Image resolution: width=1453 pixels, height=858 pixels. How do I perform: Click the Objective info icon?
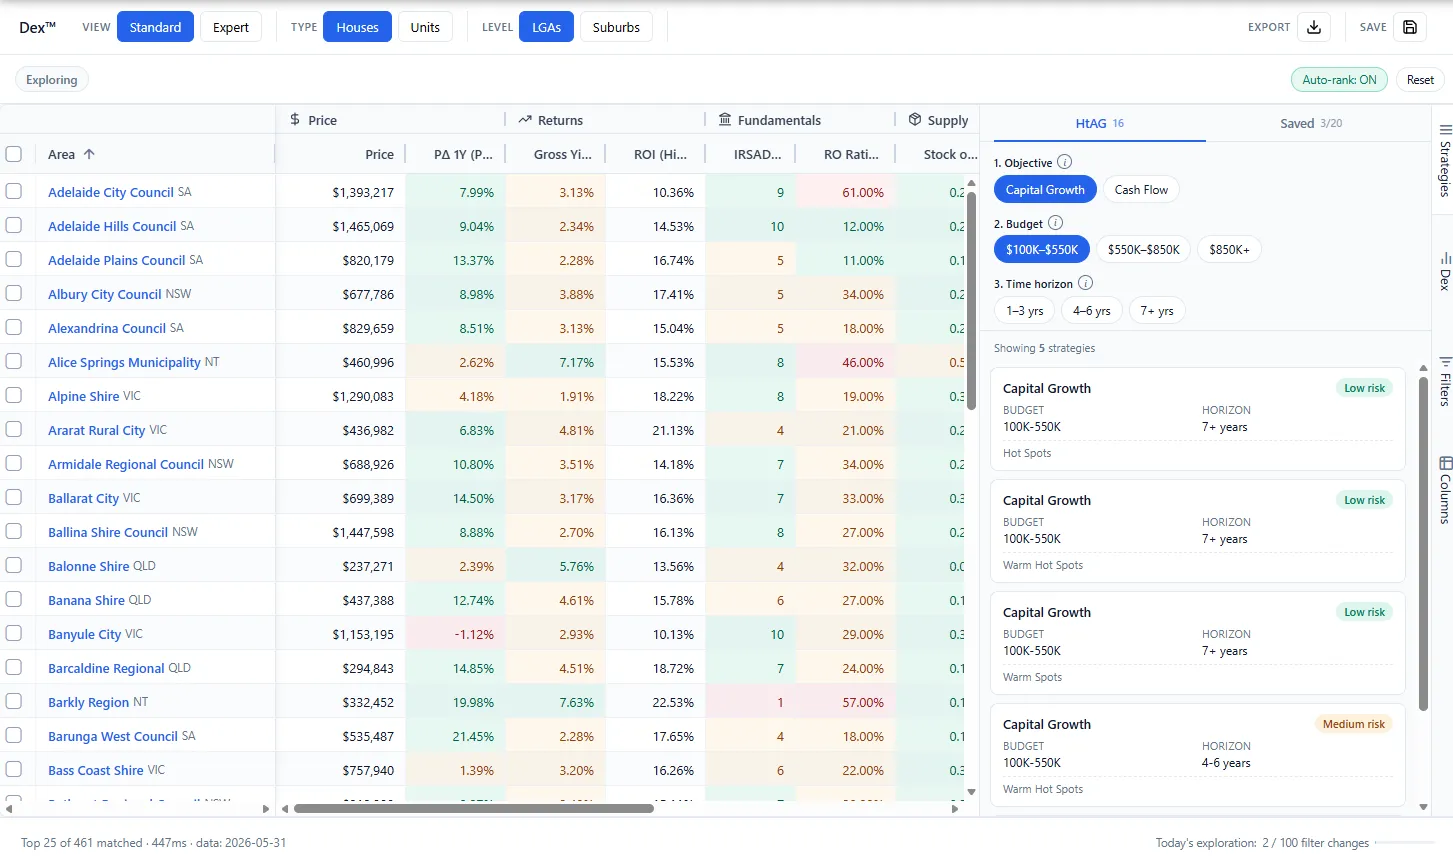coord(1065,162)
